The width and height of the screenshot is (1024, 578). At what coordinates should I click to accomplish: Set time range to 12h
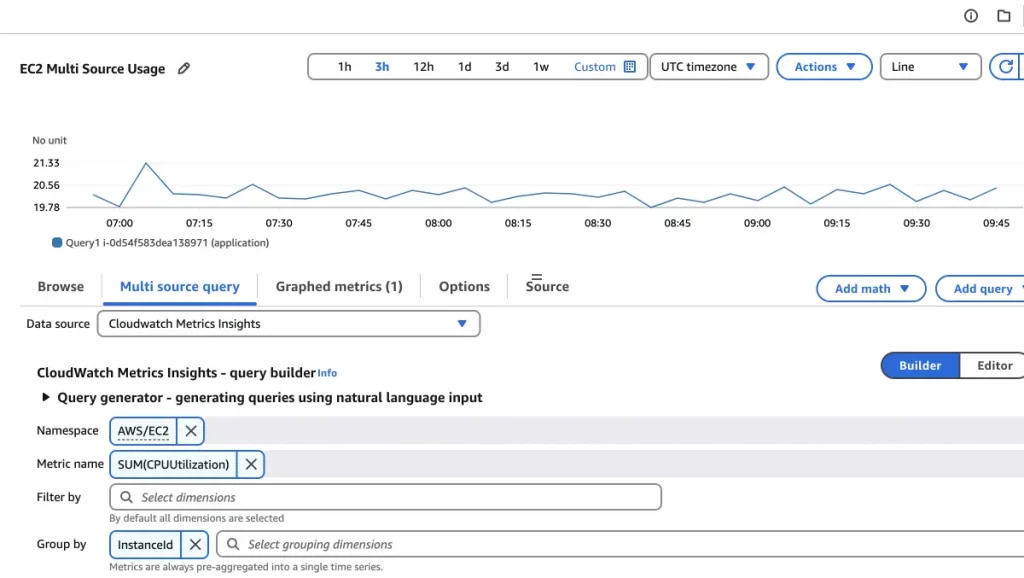tap(423, 67)
